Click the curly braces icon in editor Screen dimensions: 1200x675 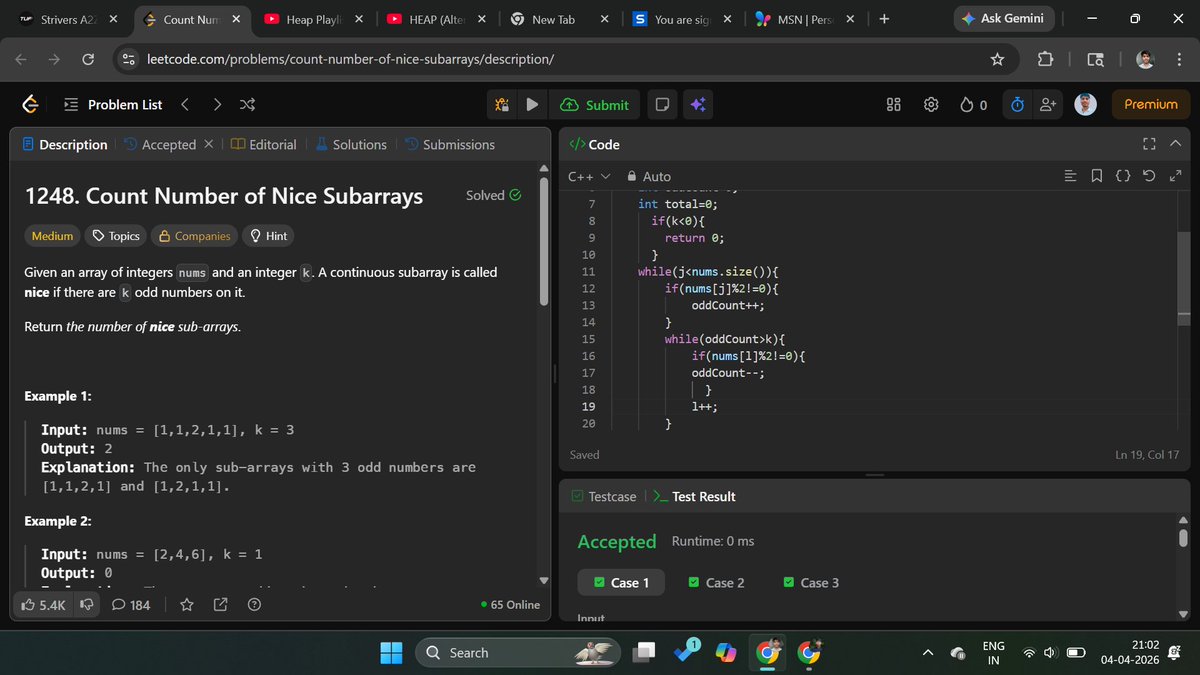(x=1123, y=176)
